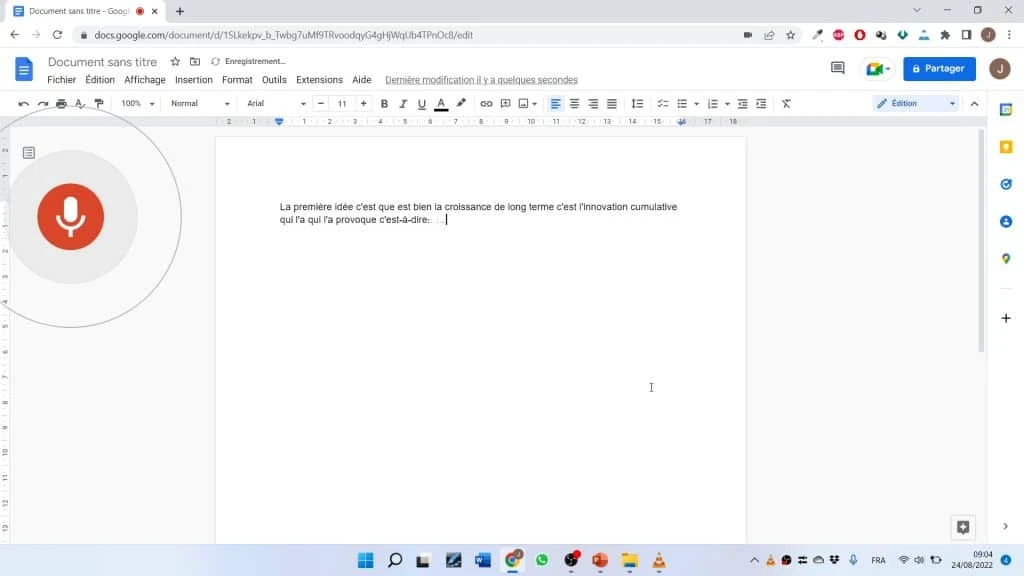1024x576 pixels.
Task: Click the Explore button at bottom right
Action: coord(963,527)
